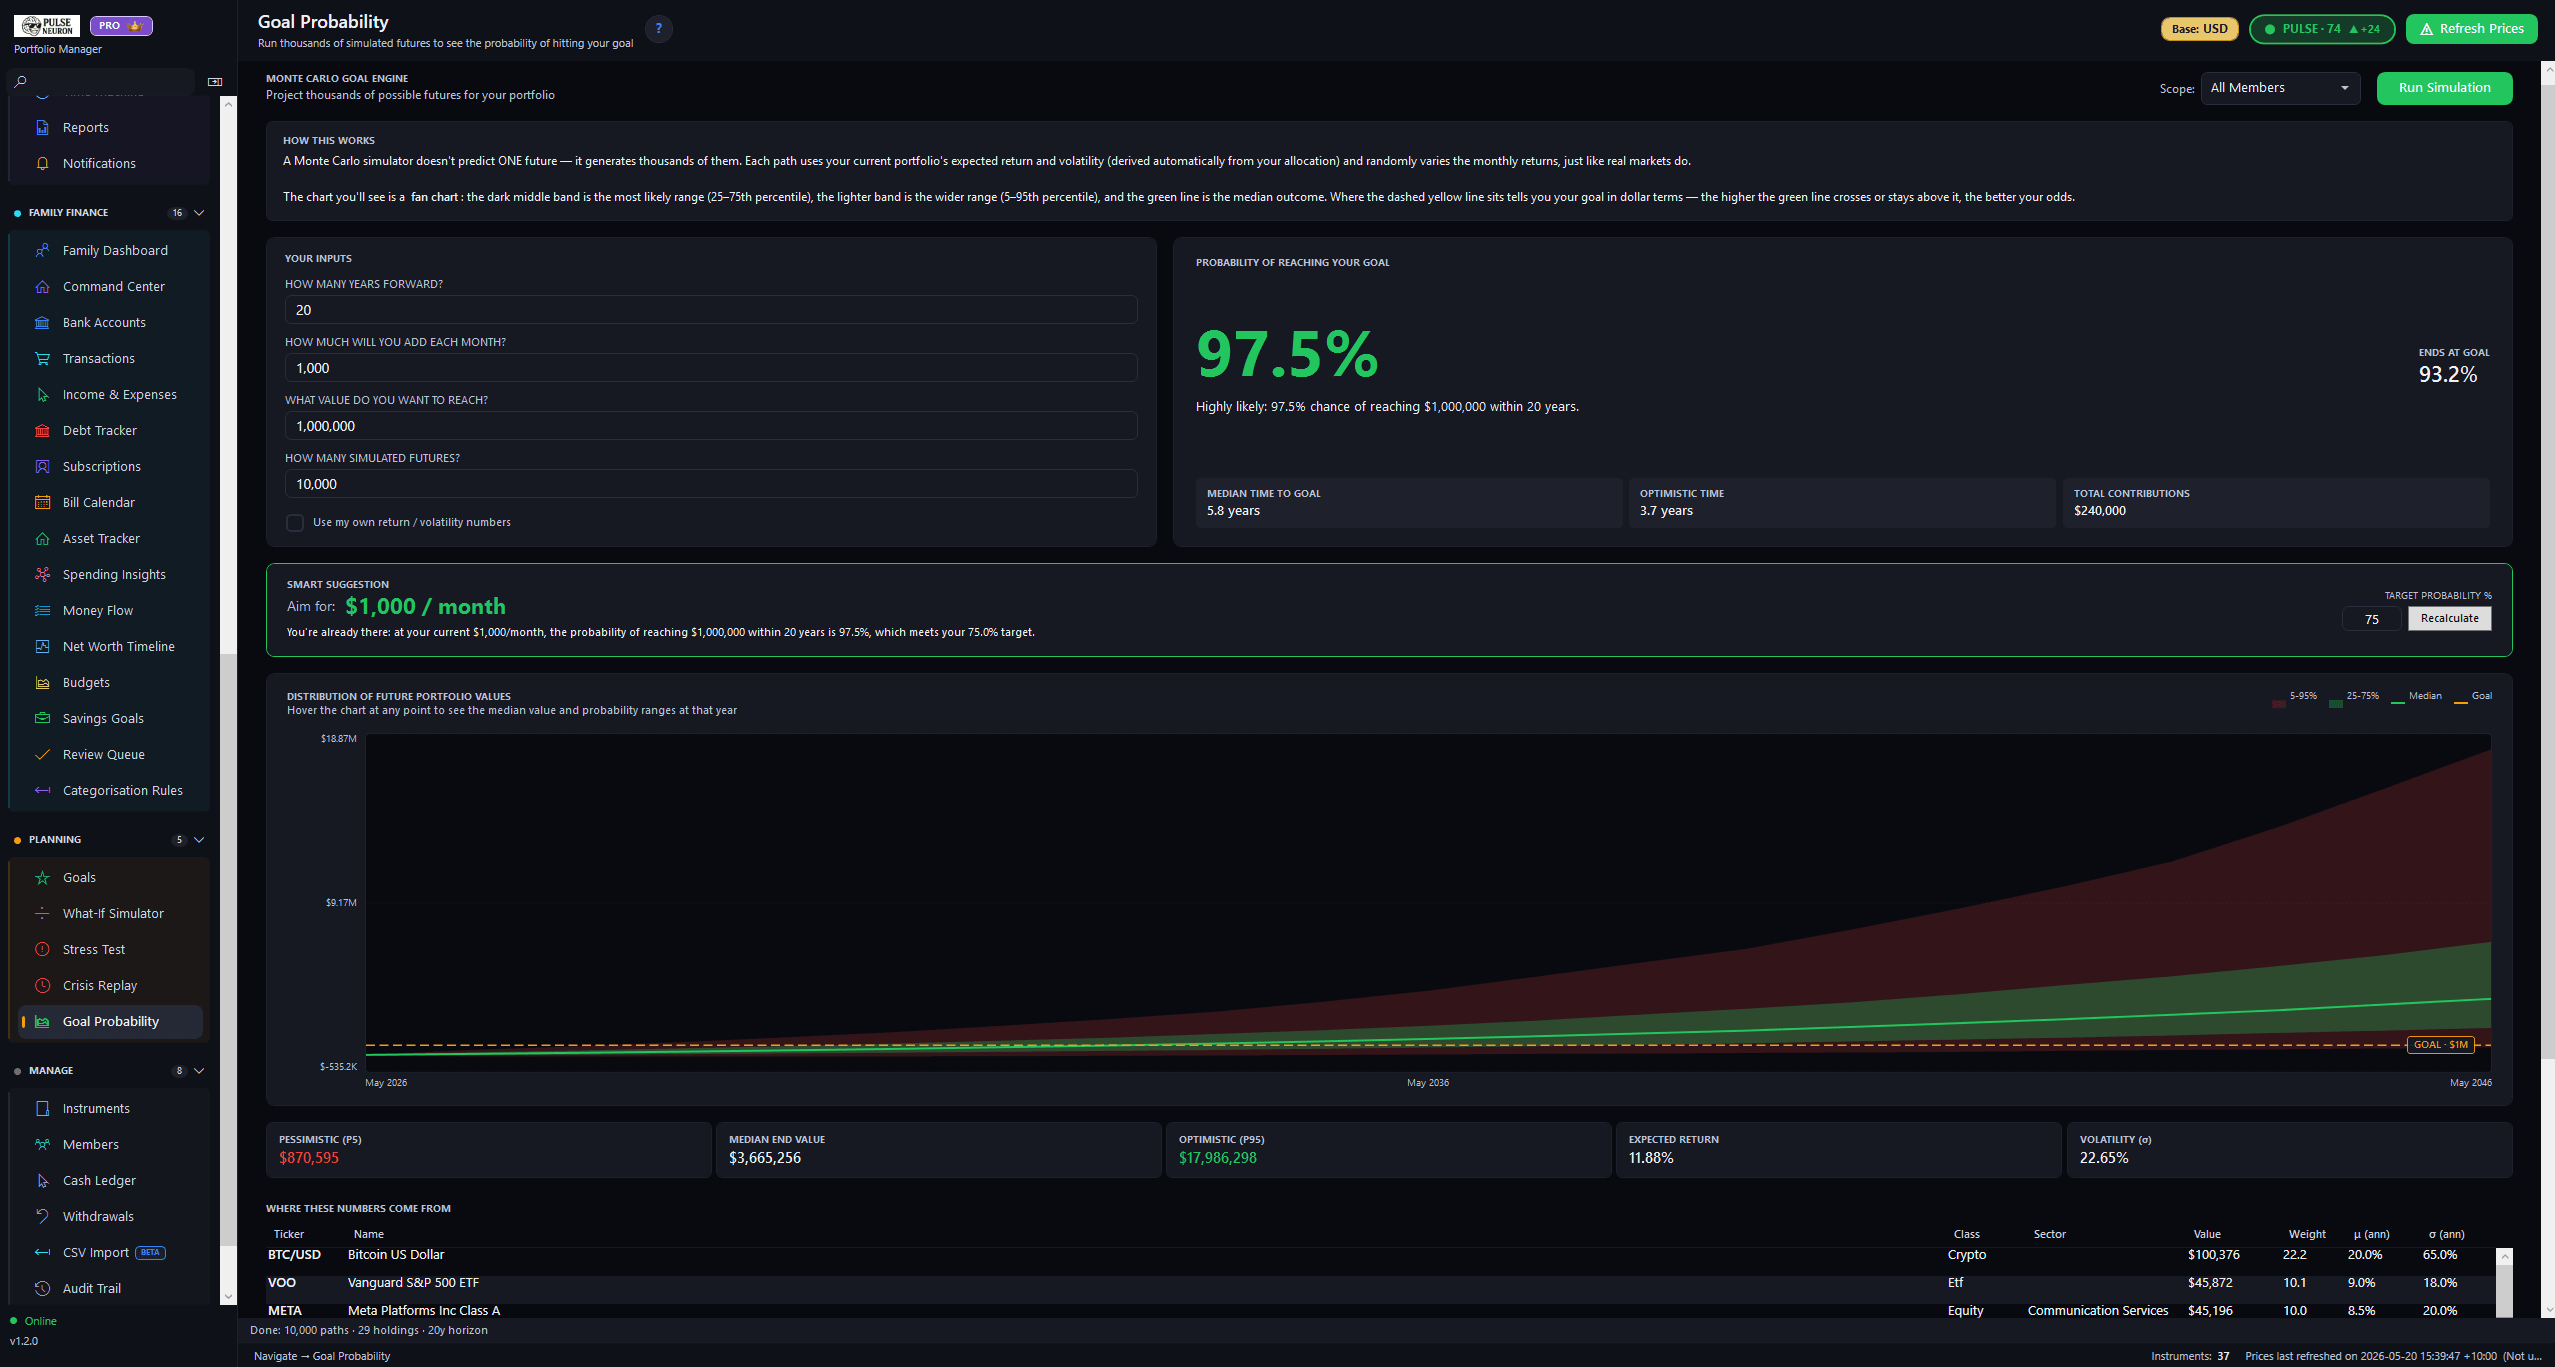The width and height of the screenshot is (2555, 1367).
Task: Collapse the Family Finance section
Action: coord(199,213)
